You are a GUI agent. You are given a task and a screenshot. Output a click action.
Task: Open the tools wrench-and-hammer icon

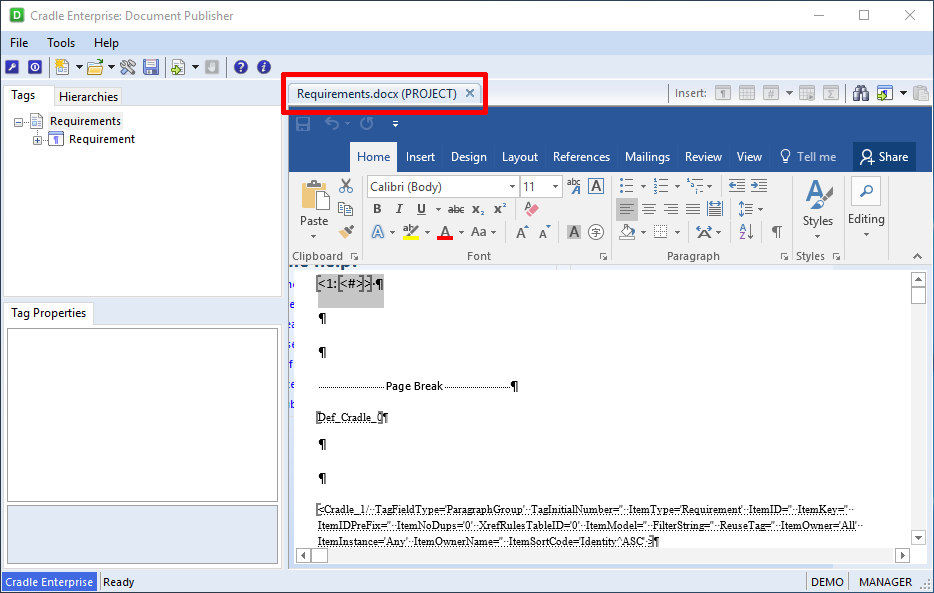point(127,67)
